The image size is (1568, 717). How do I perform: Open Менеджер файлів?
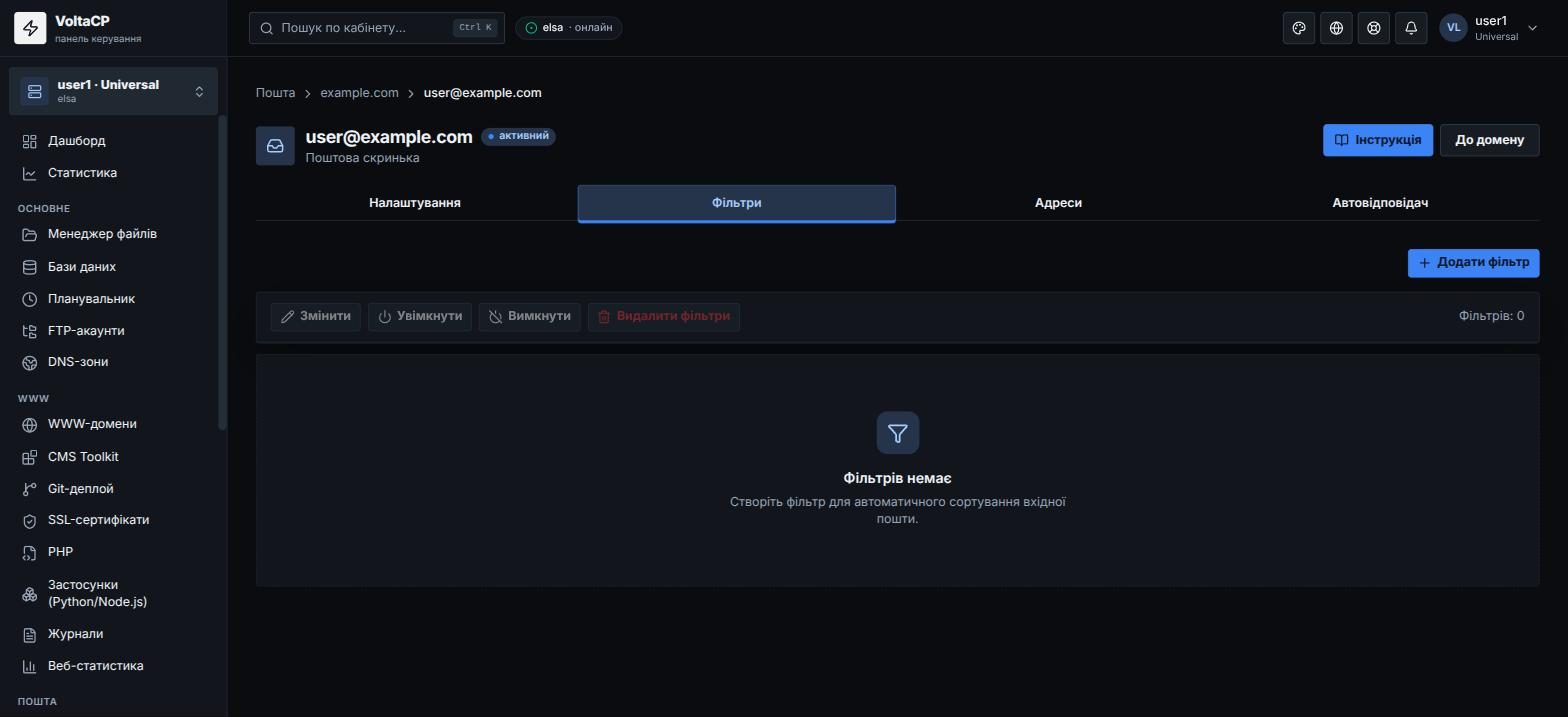pyautogui.click(x=113, y=234)
